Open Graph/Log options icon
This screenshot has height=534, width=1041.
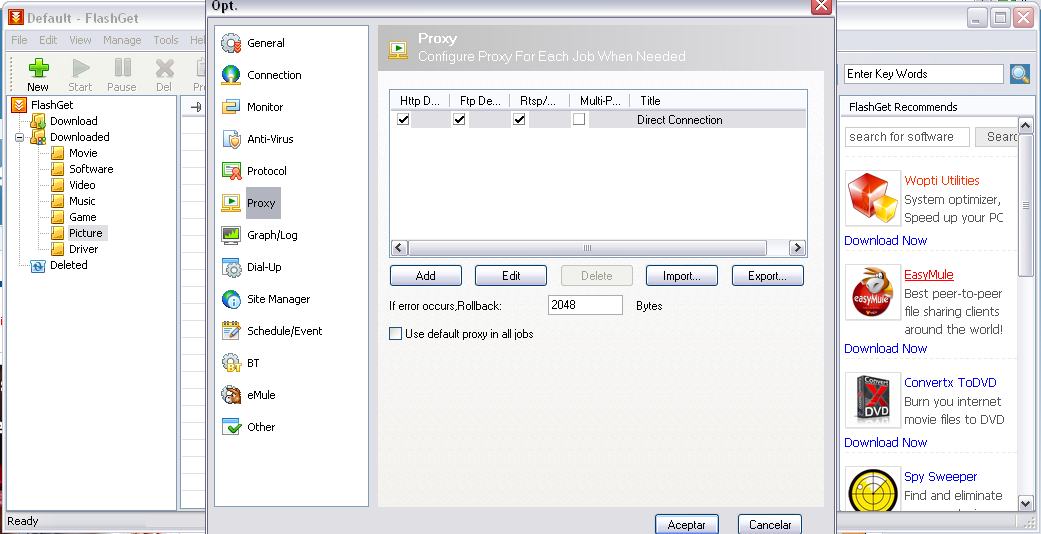point(231,234)
